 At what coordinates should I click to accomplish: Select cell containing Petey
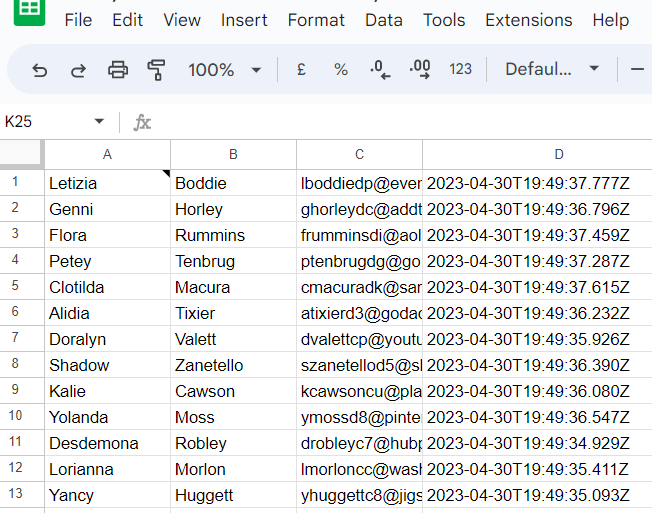pos(107,261)
